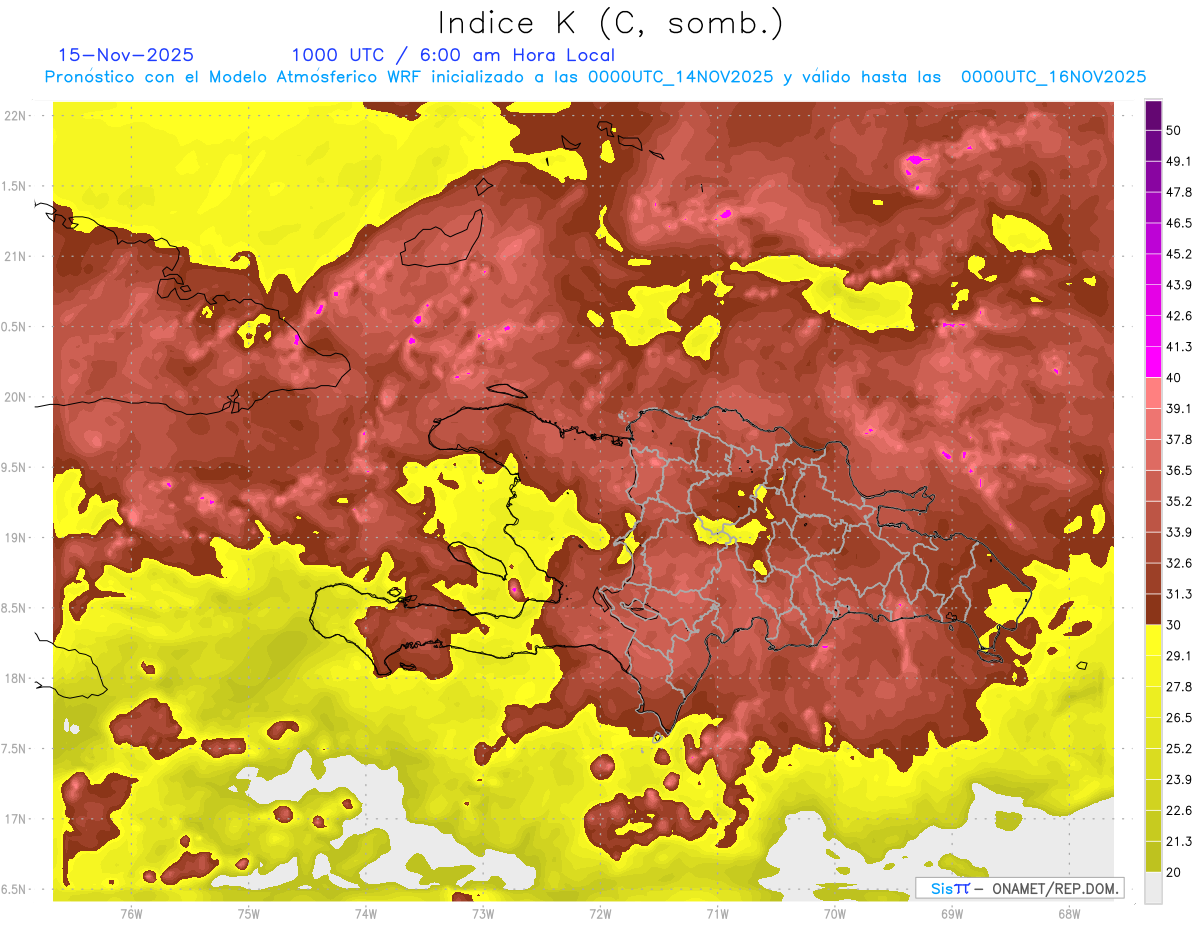Pick the bright yellow swatch between 29.1 and 30
Viewport: 1200px width, 927px height.
[x=1153, y=640]
